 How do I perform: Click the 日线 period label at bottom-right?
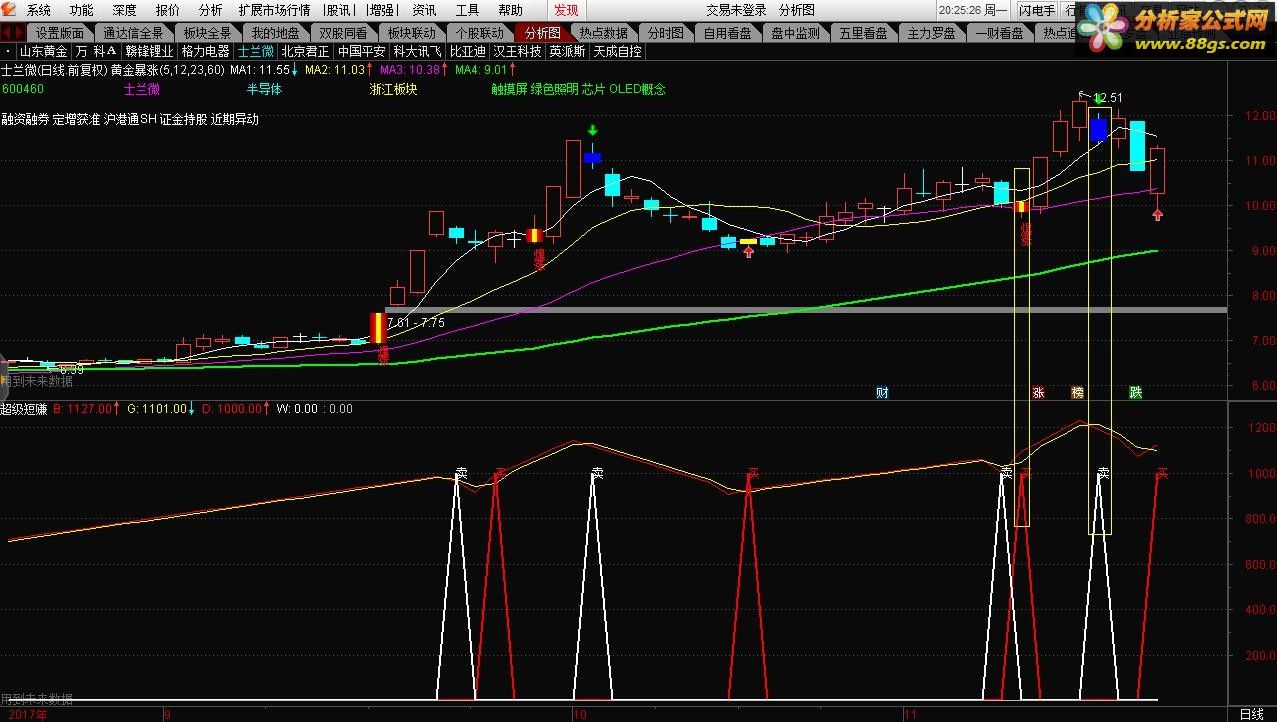(x=1251, y=714)
